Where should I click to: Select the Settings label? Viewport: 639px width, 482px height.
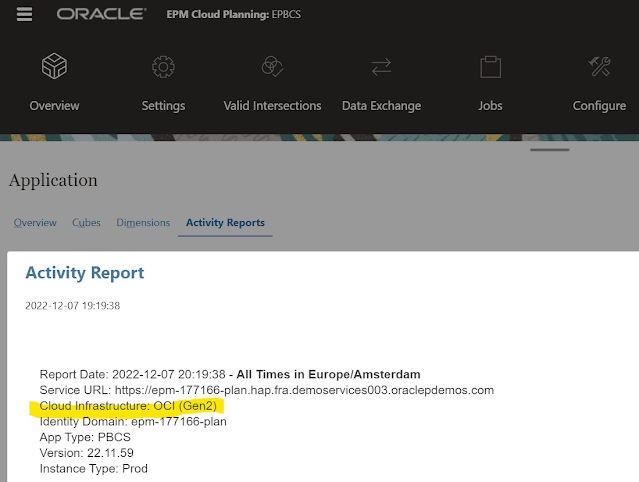point(163,106)
